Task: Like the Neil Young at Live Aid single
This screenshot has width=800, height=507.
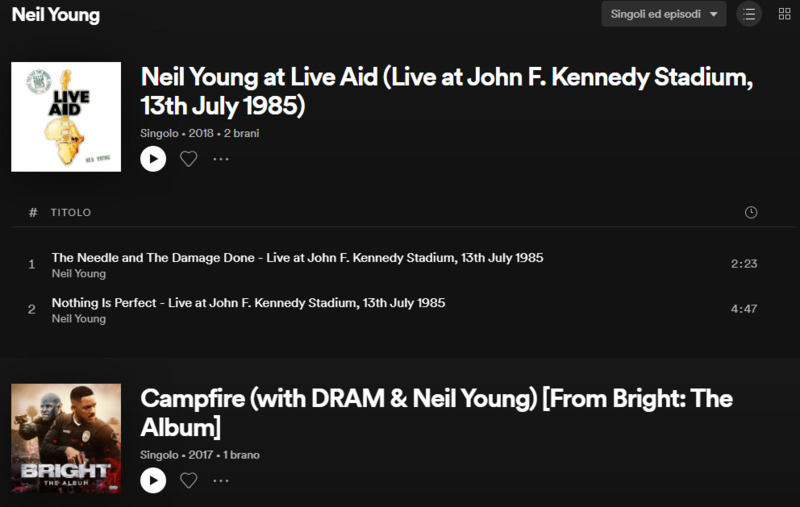Action: click(188, 158)
